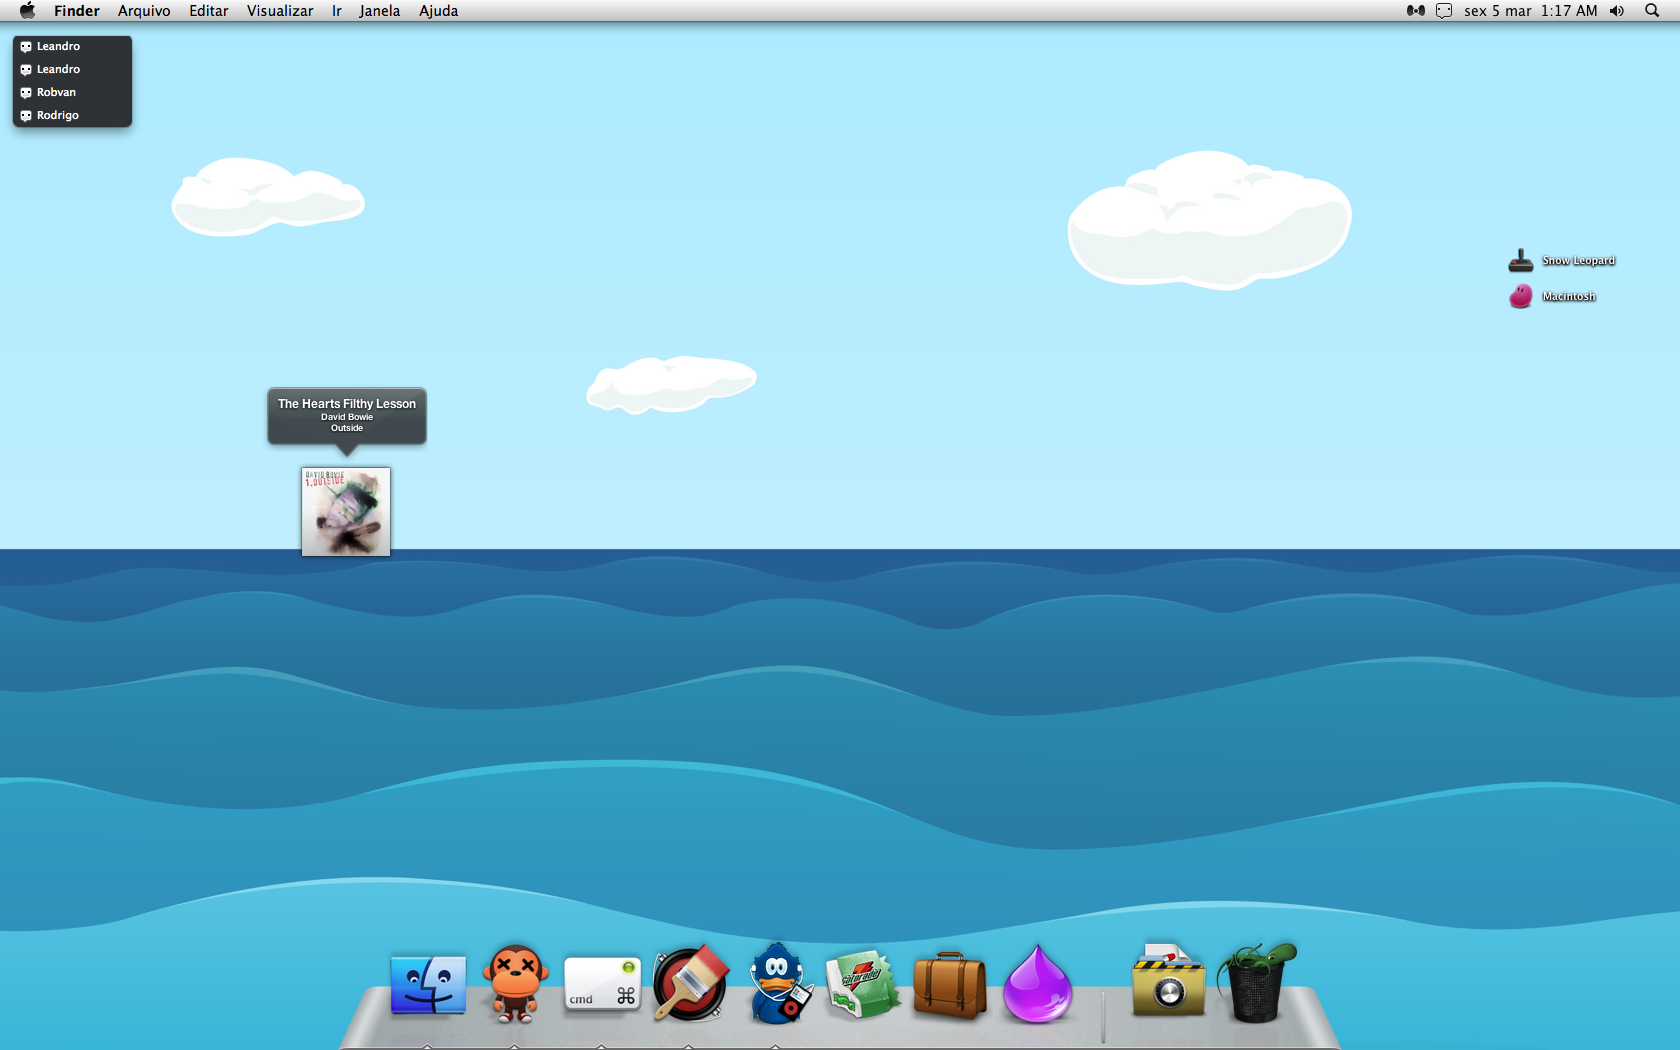This screenshot has height=1050, width=1680.
Task: Open the Janela menu
Action: (x=380, y=11)
